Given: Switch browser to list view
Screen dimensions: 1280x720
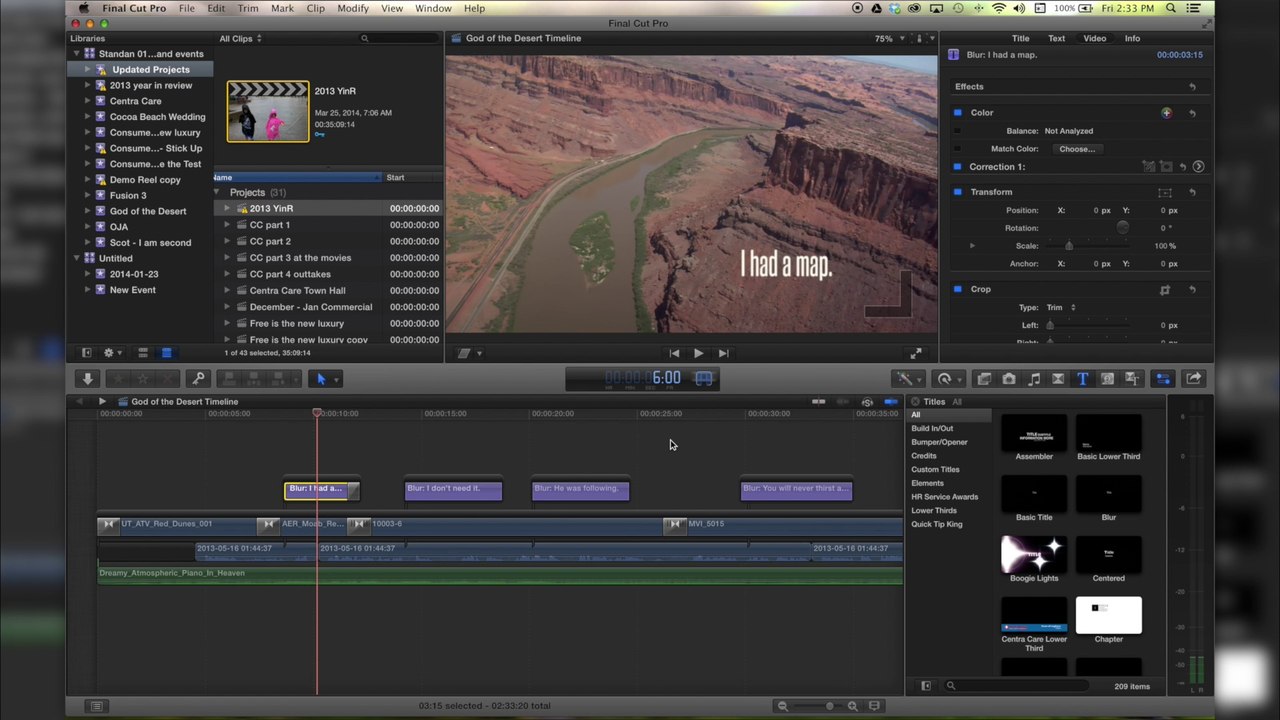Looking at the screenshot, I should (x=166, y=353).
